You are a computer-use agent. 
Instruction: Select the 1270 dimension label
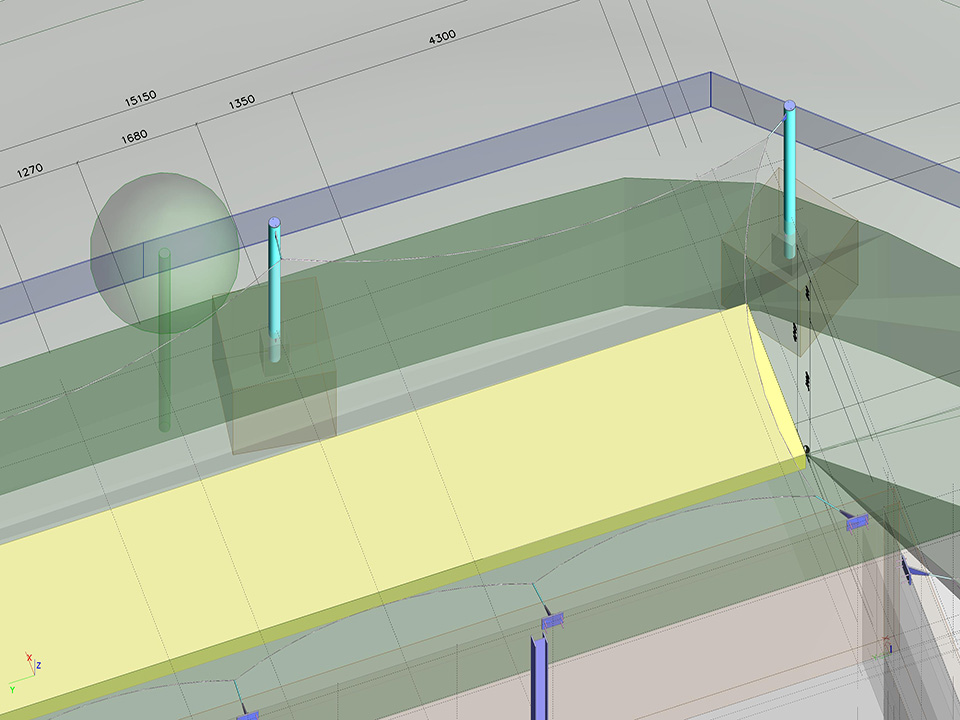(x=29, y=171)
